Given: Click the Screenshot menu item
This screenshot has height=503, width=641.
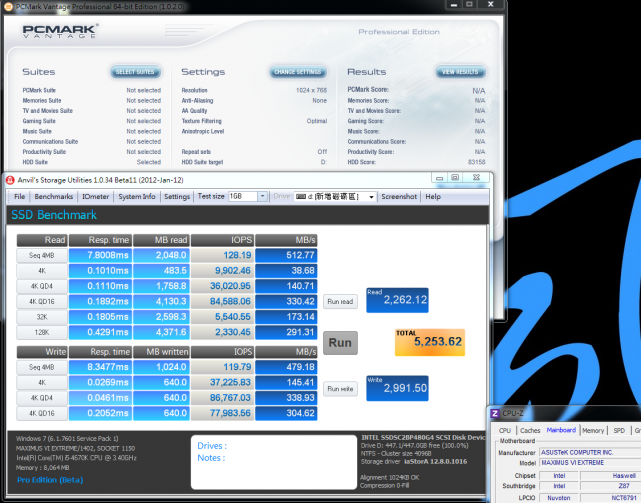Looking at the screenshot, I should pos(399,197).
